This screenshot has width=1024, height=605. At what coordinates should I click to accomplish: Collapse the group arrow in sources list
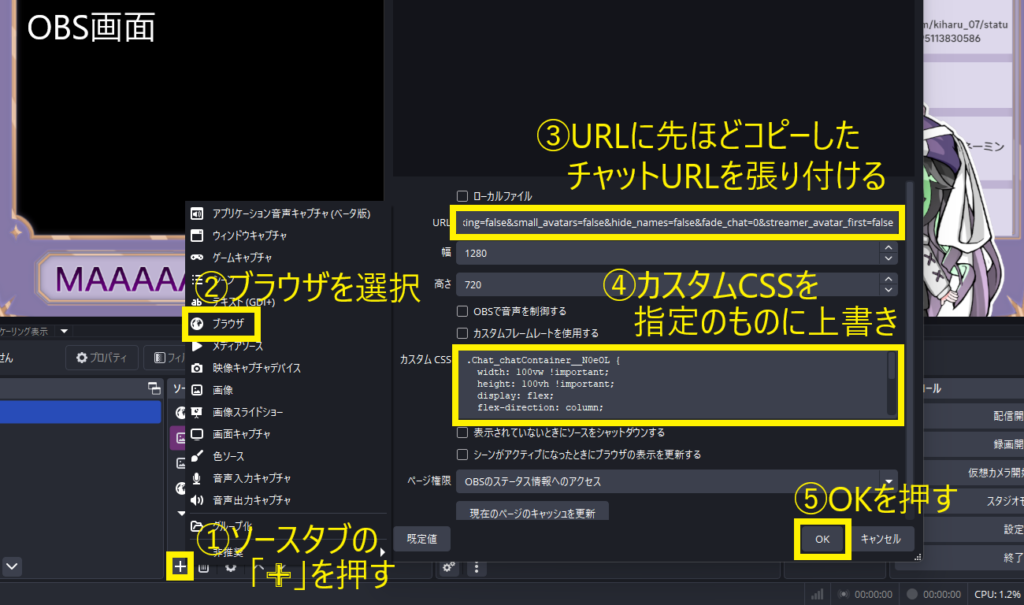(182, 514)
